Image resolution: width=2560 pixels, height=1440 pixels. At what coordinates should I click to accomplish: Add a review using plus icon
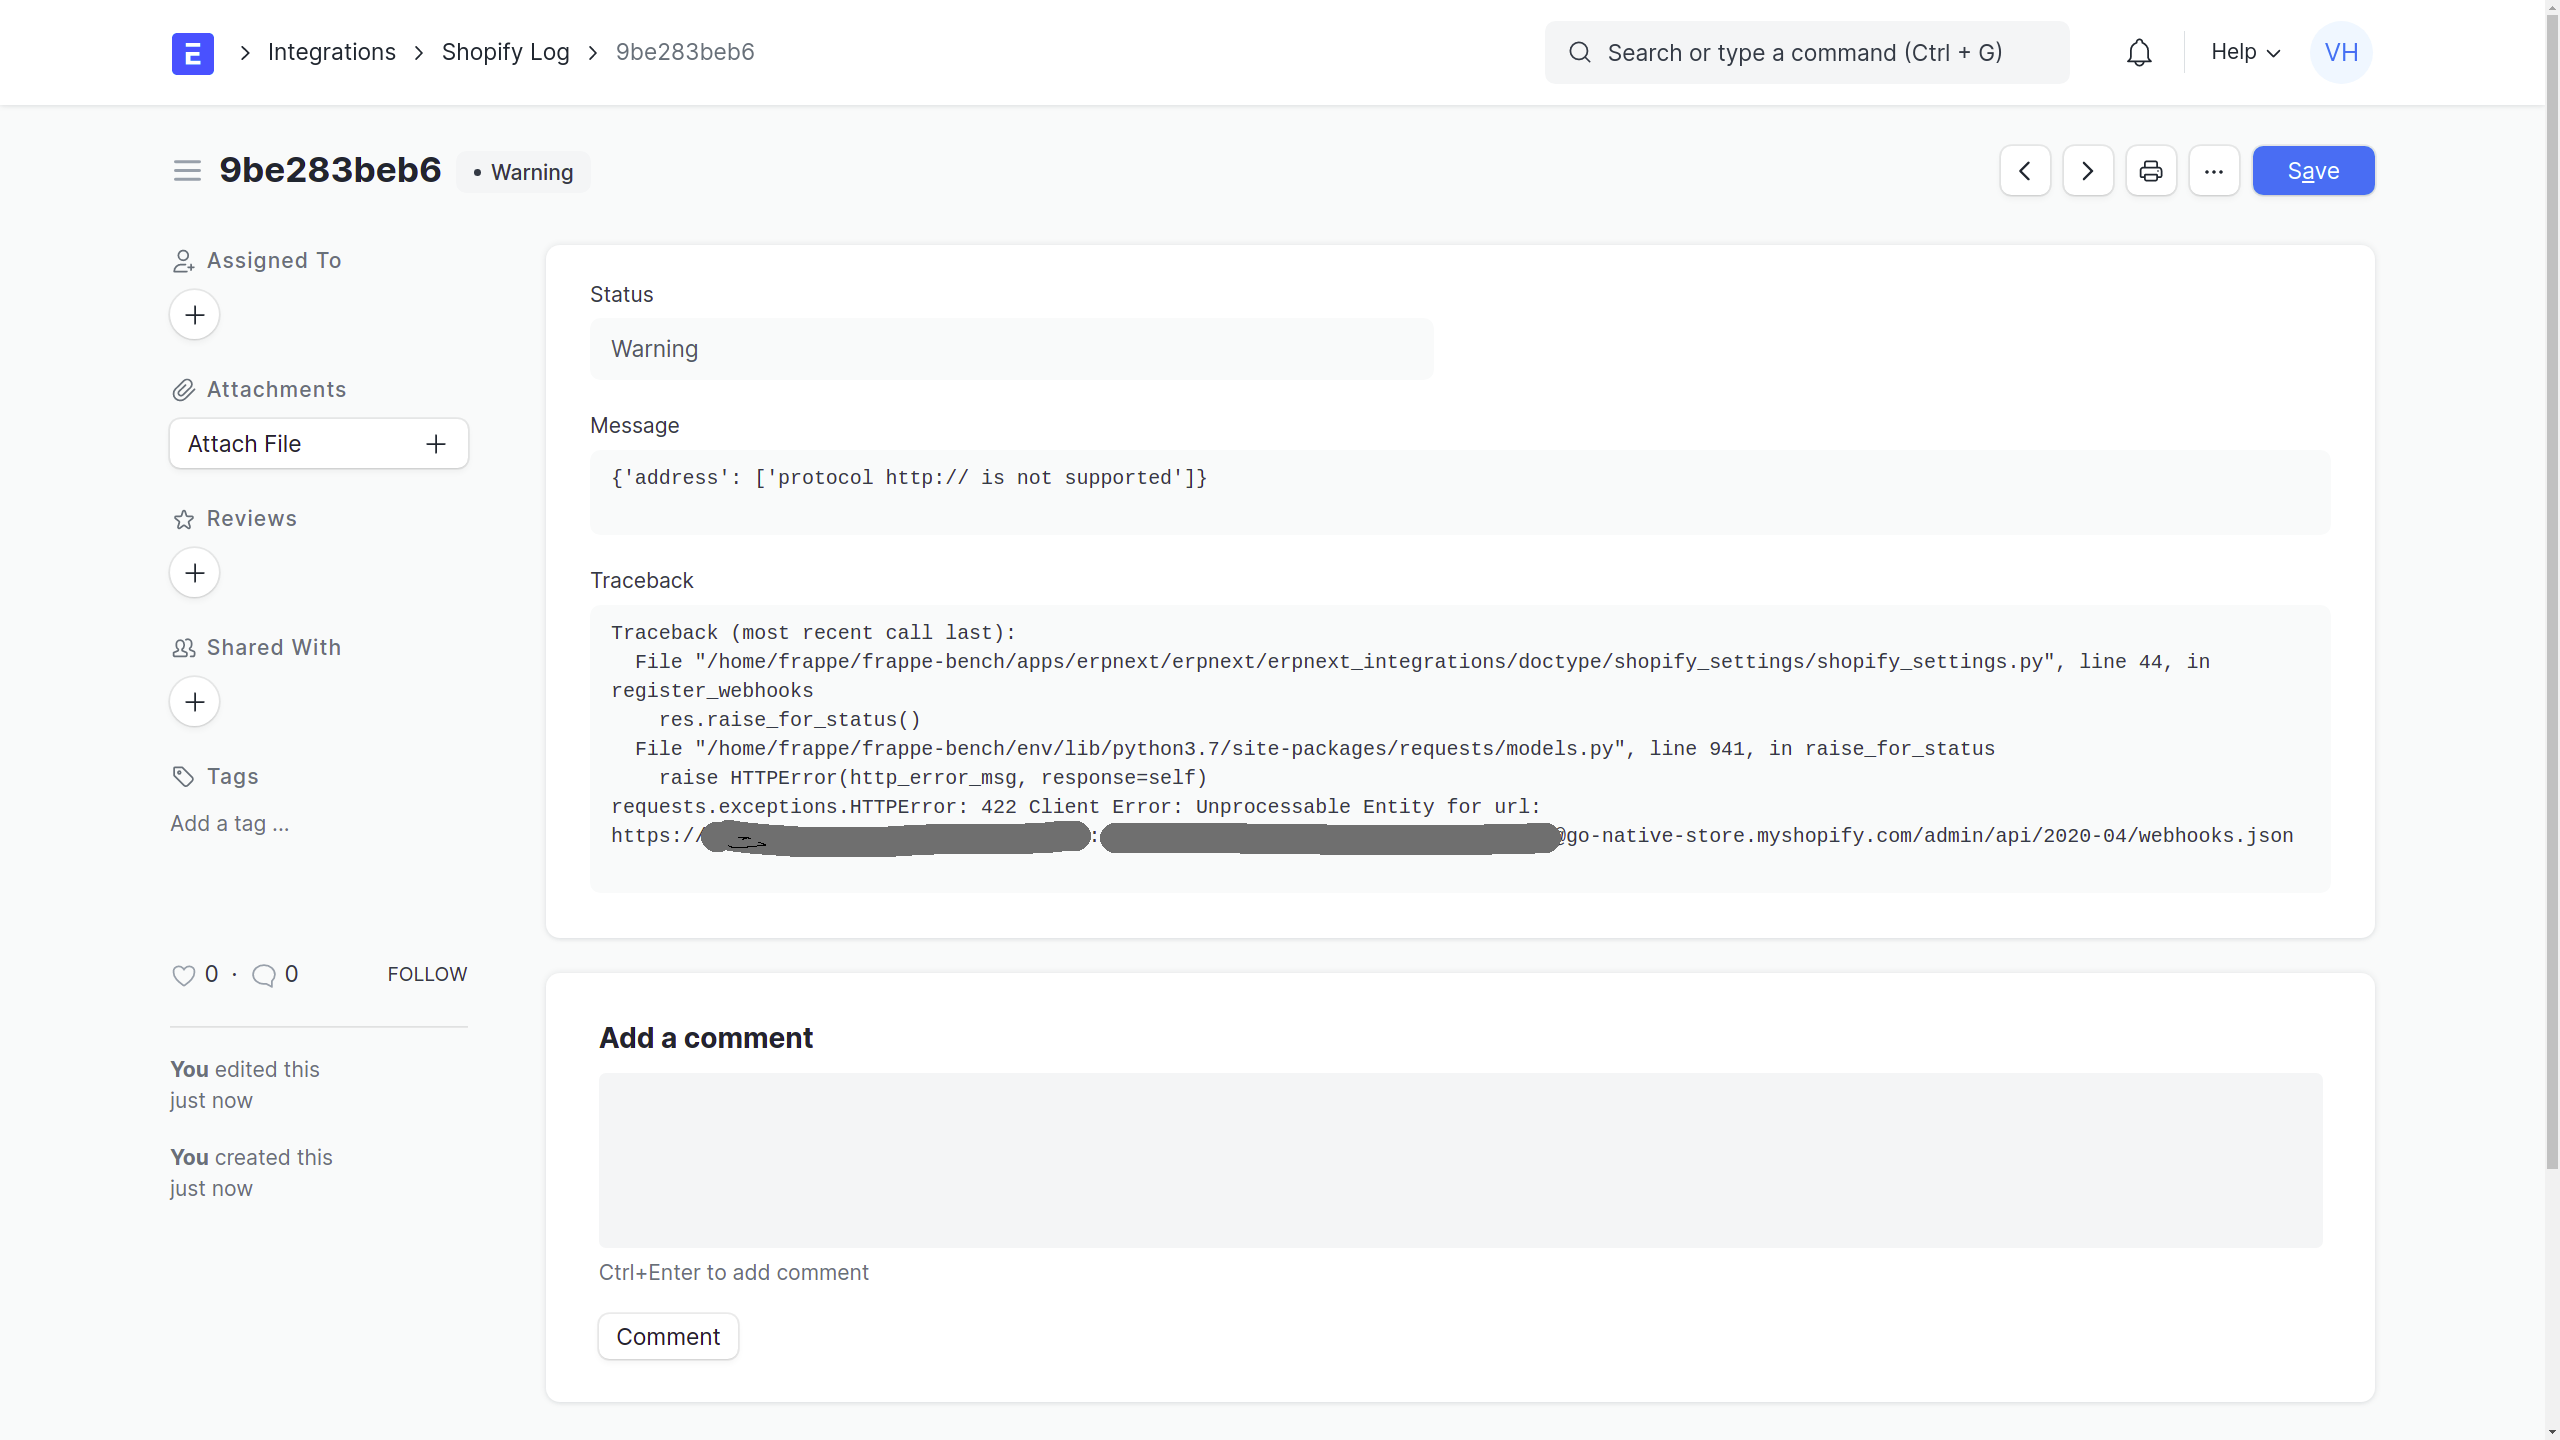point(194,572)
